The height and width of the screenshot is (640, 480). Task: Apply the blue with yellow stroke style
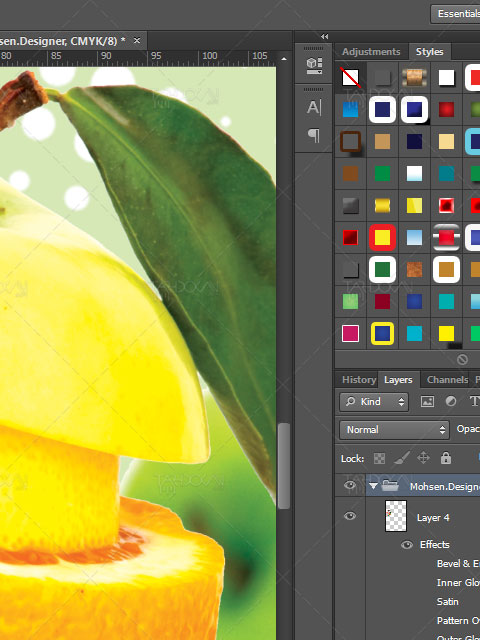(382, 333)
